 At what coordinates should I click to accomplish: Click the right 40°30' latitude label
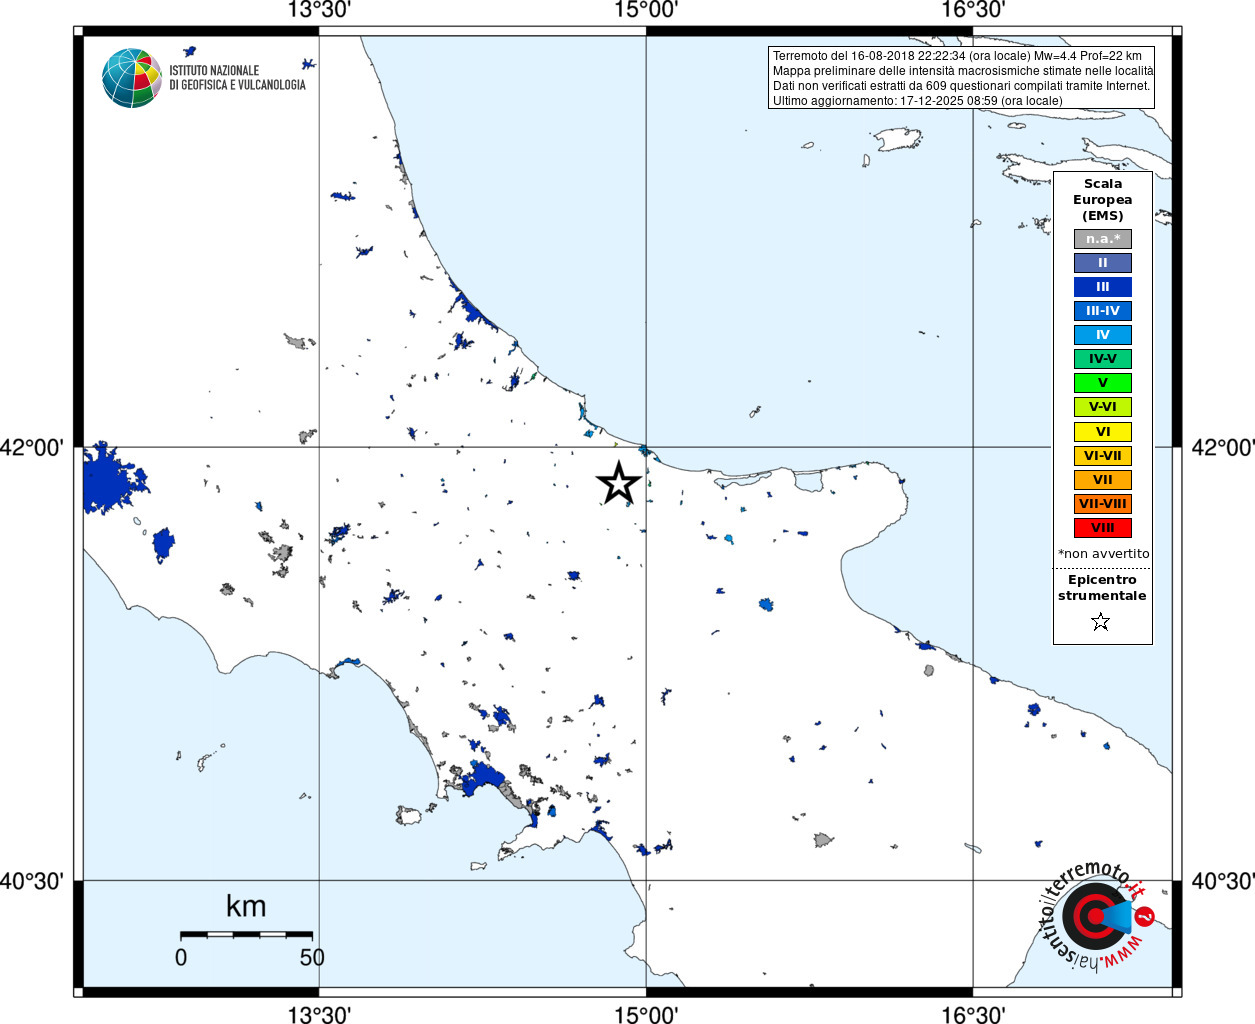[1222, 881]
